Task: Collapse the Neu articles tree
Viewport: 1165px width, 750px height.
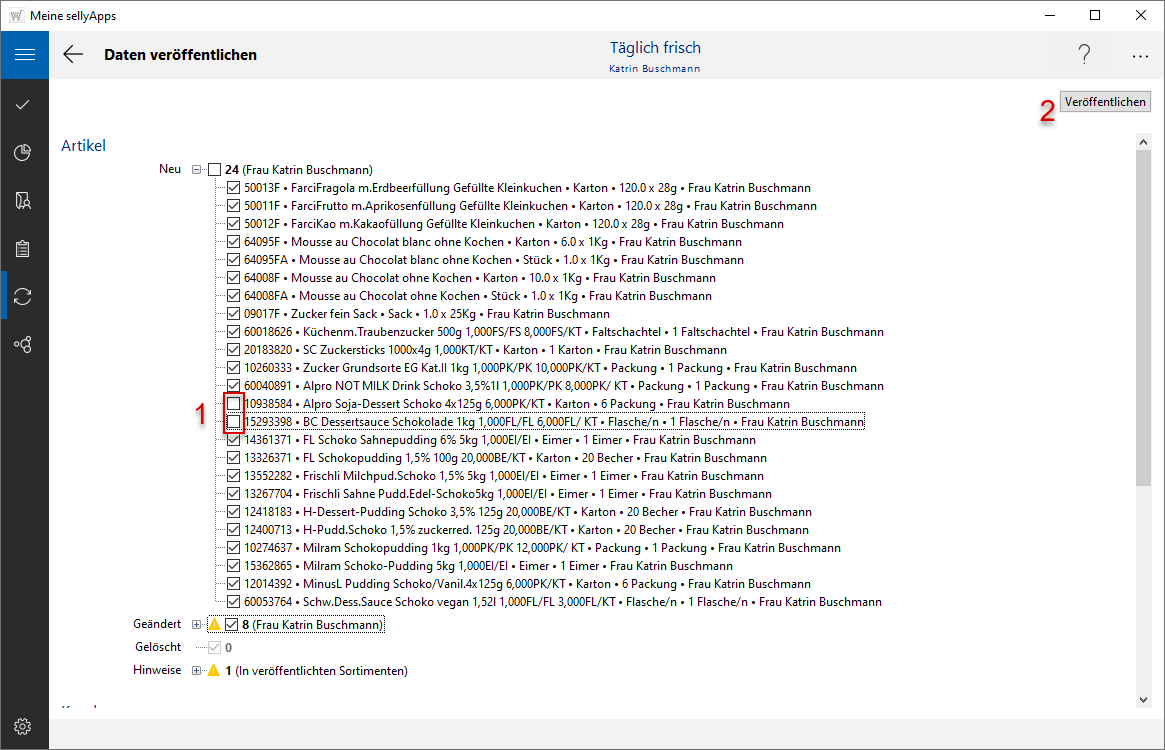Action: (197, 170)
